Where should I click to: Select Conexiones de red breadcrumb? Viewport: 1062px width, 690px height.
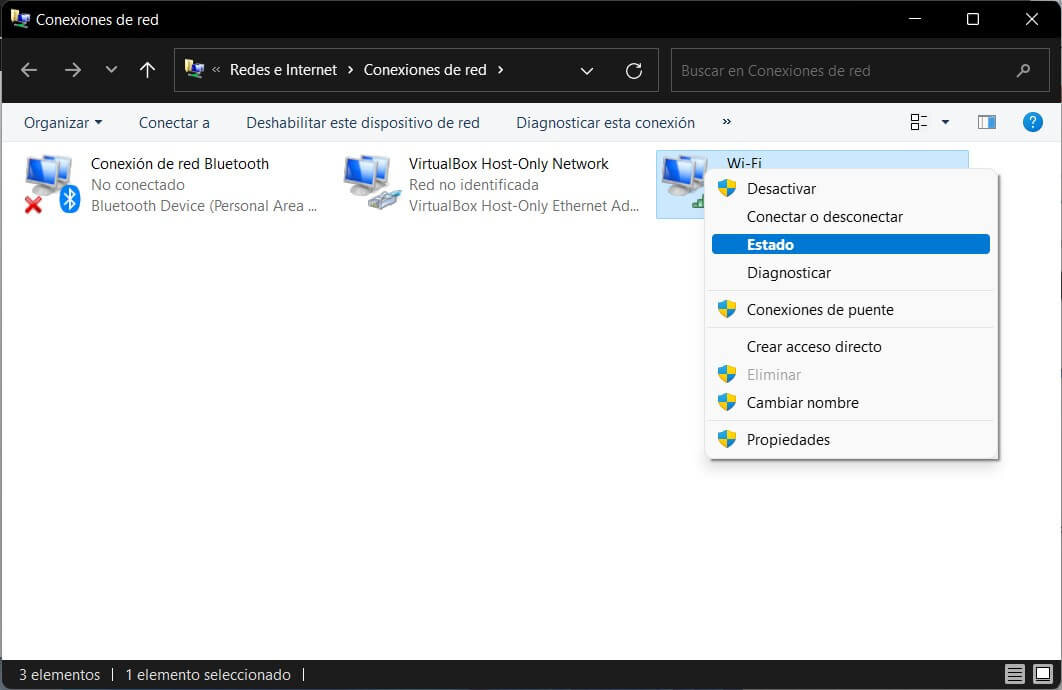pos(425,70)
